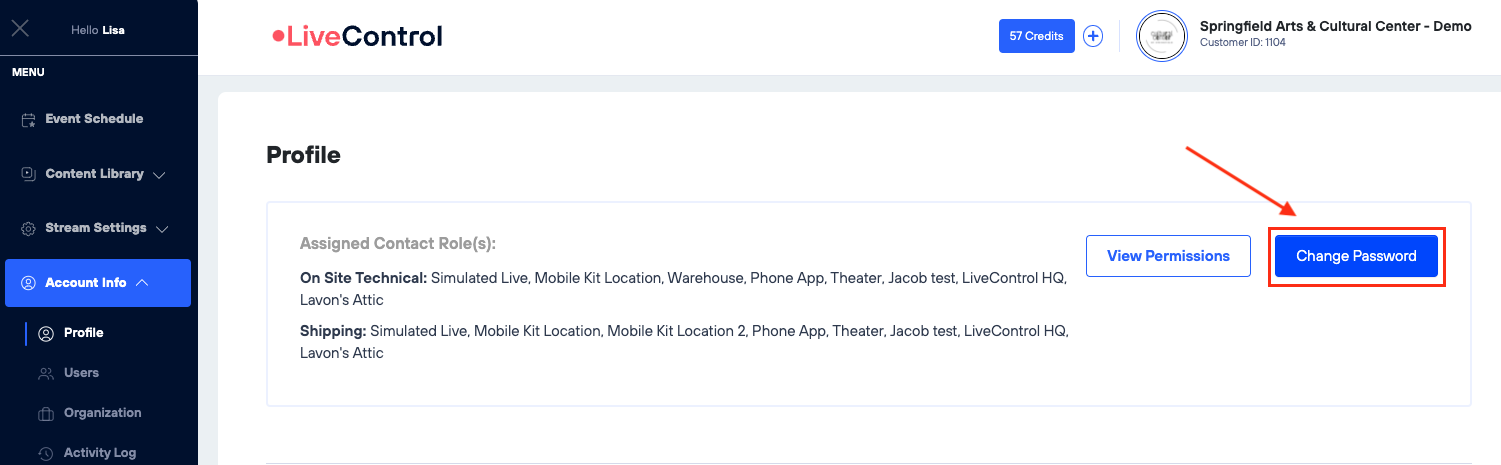Image resolution: width=1501 pixels, height=465 pixels.
Task: Click the Stream Settings gear icon
Action: [29, 228]
